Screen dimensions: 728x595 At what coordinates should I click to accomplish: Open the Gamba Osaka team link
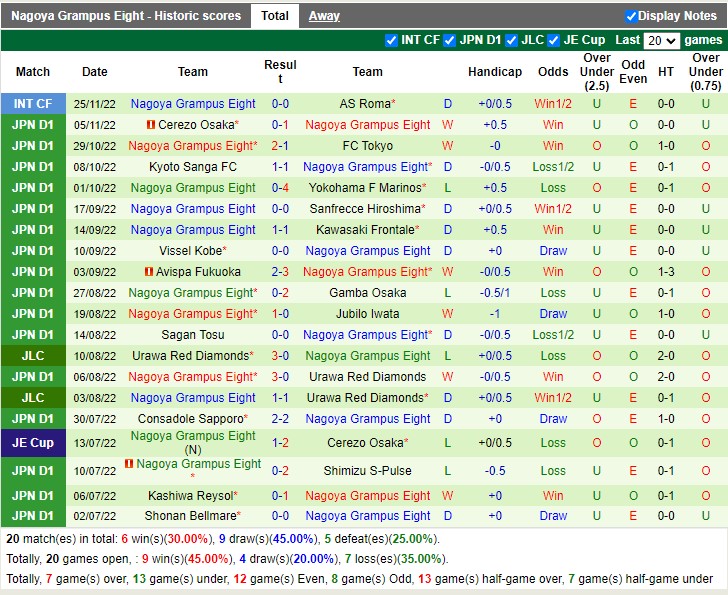(x=367, y=293)
